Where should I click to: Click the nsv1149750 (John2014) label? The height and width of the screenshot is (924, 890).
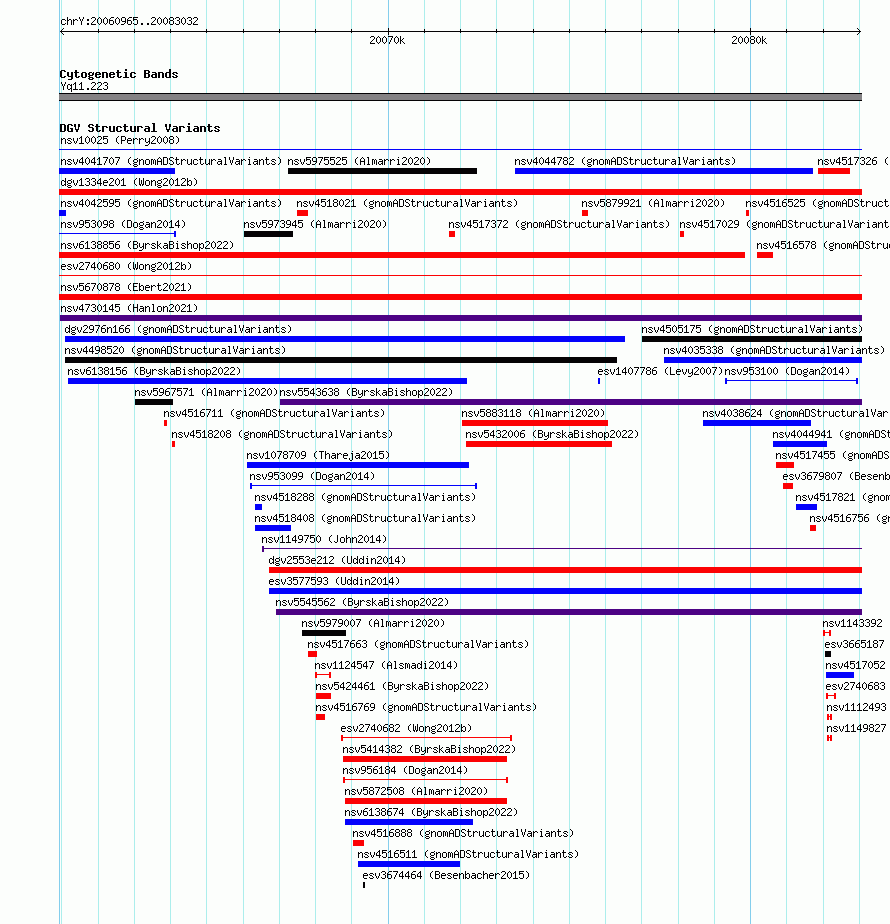pos(324,539)
